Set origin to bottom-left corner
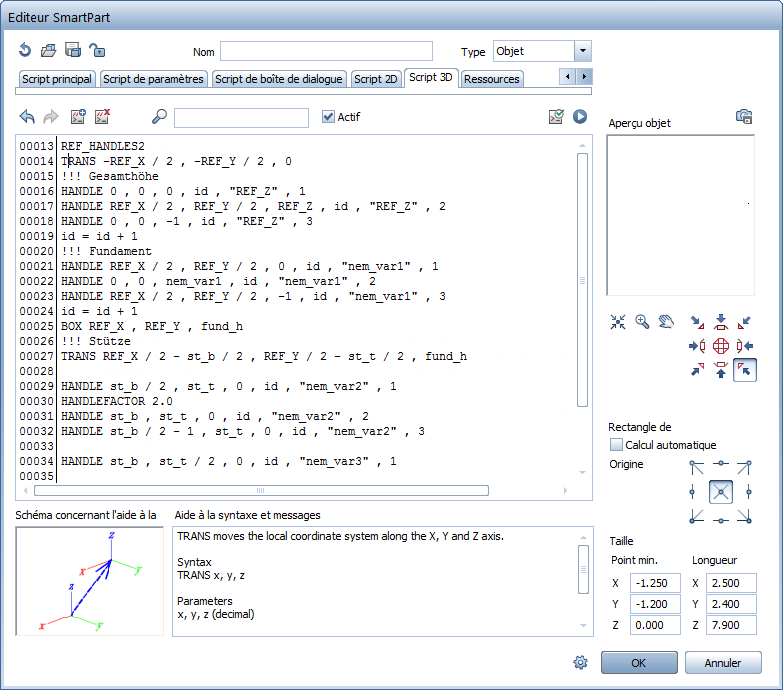The image size is (783, 690). click(697, 516)
